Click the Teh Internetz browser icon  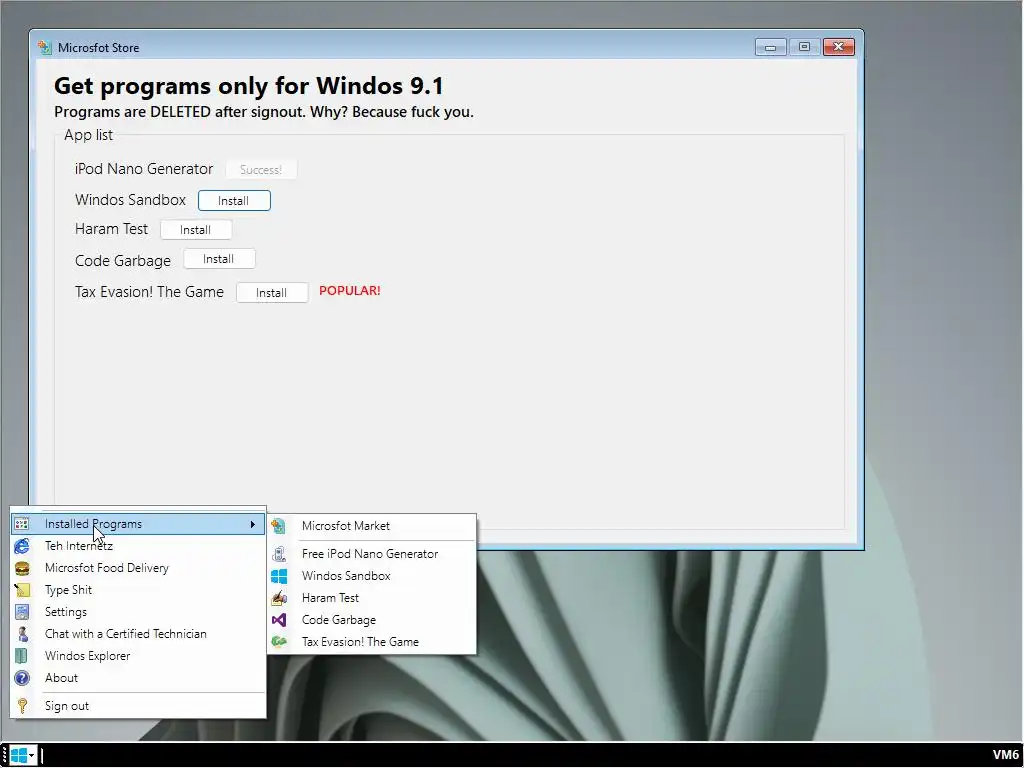pyautogui.click(x=22, y=546)
